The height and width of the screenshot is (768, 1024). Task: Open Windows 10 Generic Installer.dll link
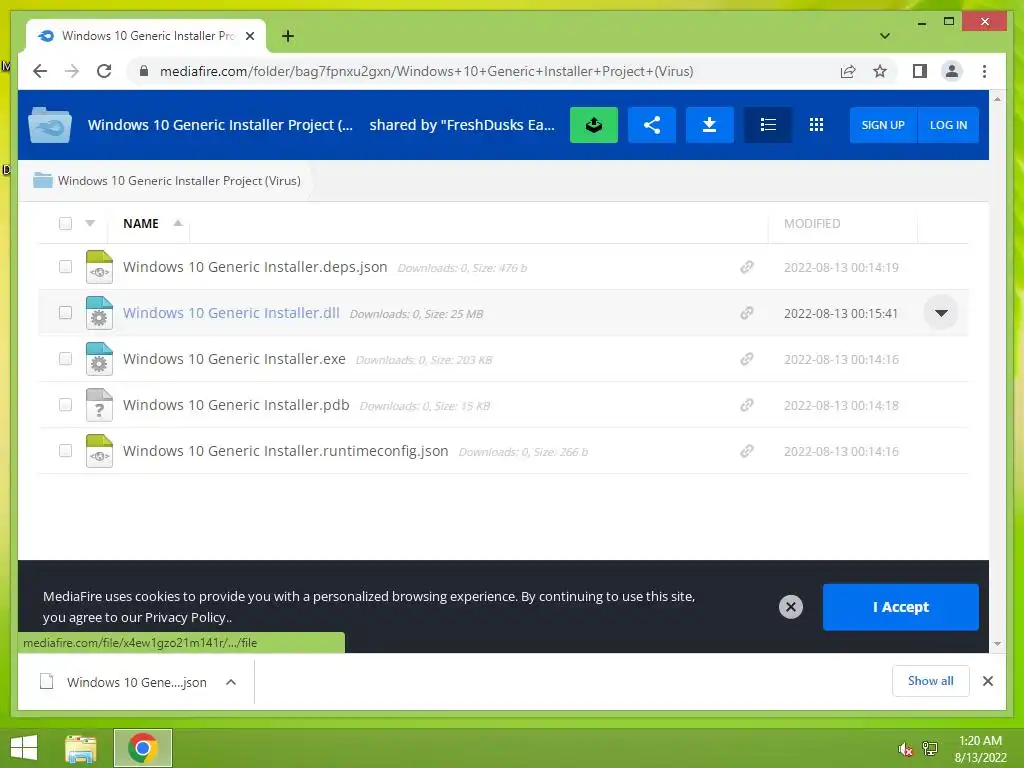pyautogui.click(x=231, y=313)
